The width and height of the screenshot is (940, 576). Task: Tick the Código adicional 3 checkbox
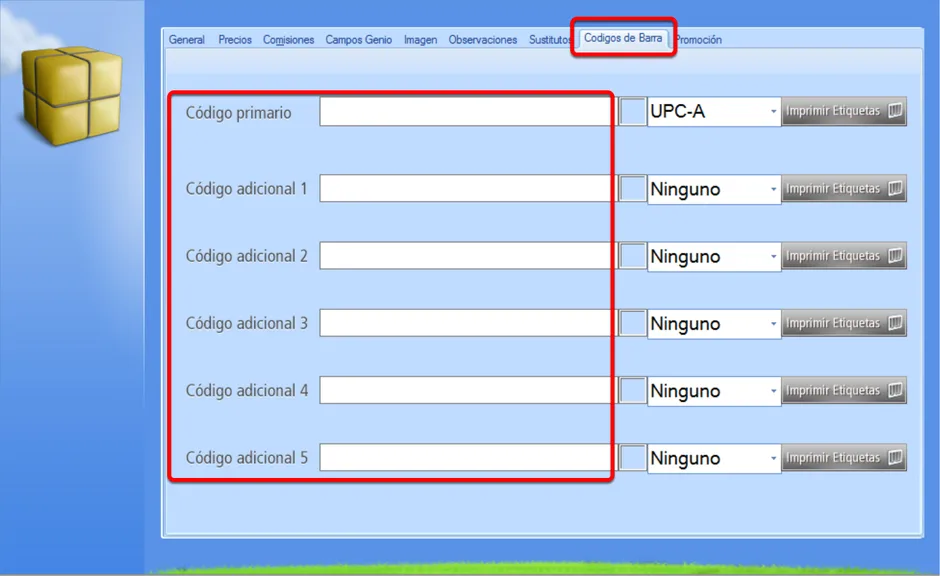[632, 323]
